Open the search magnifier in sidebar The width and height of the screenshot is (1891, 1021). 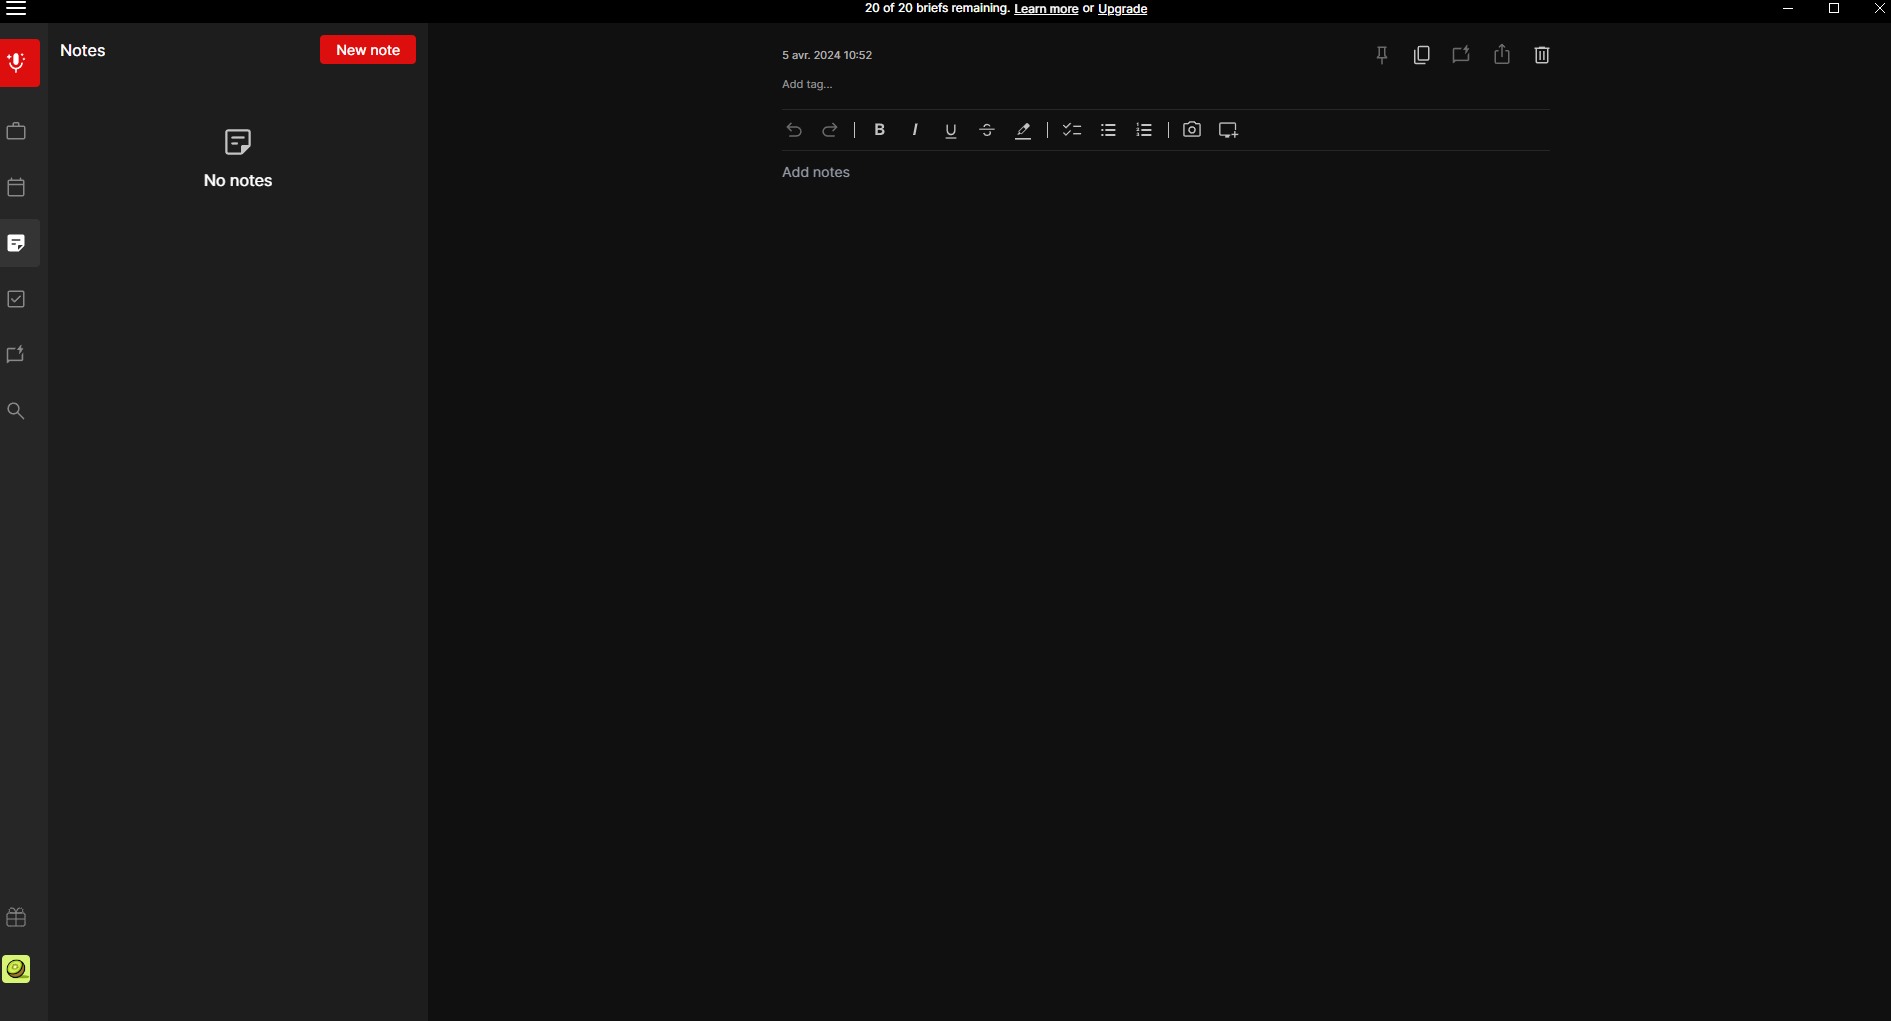pyautogui.click(x=16, y=411)
